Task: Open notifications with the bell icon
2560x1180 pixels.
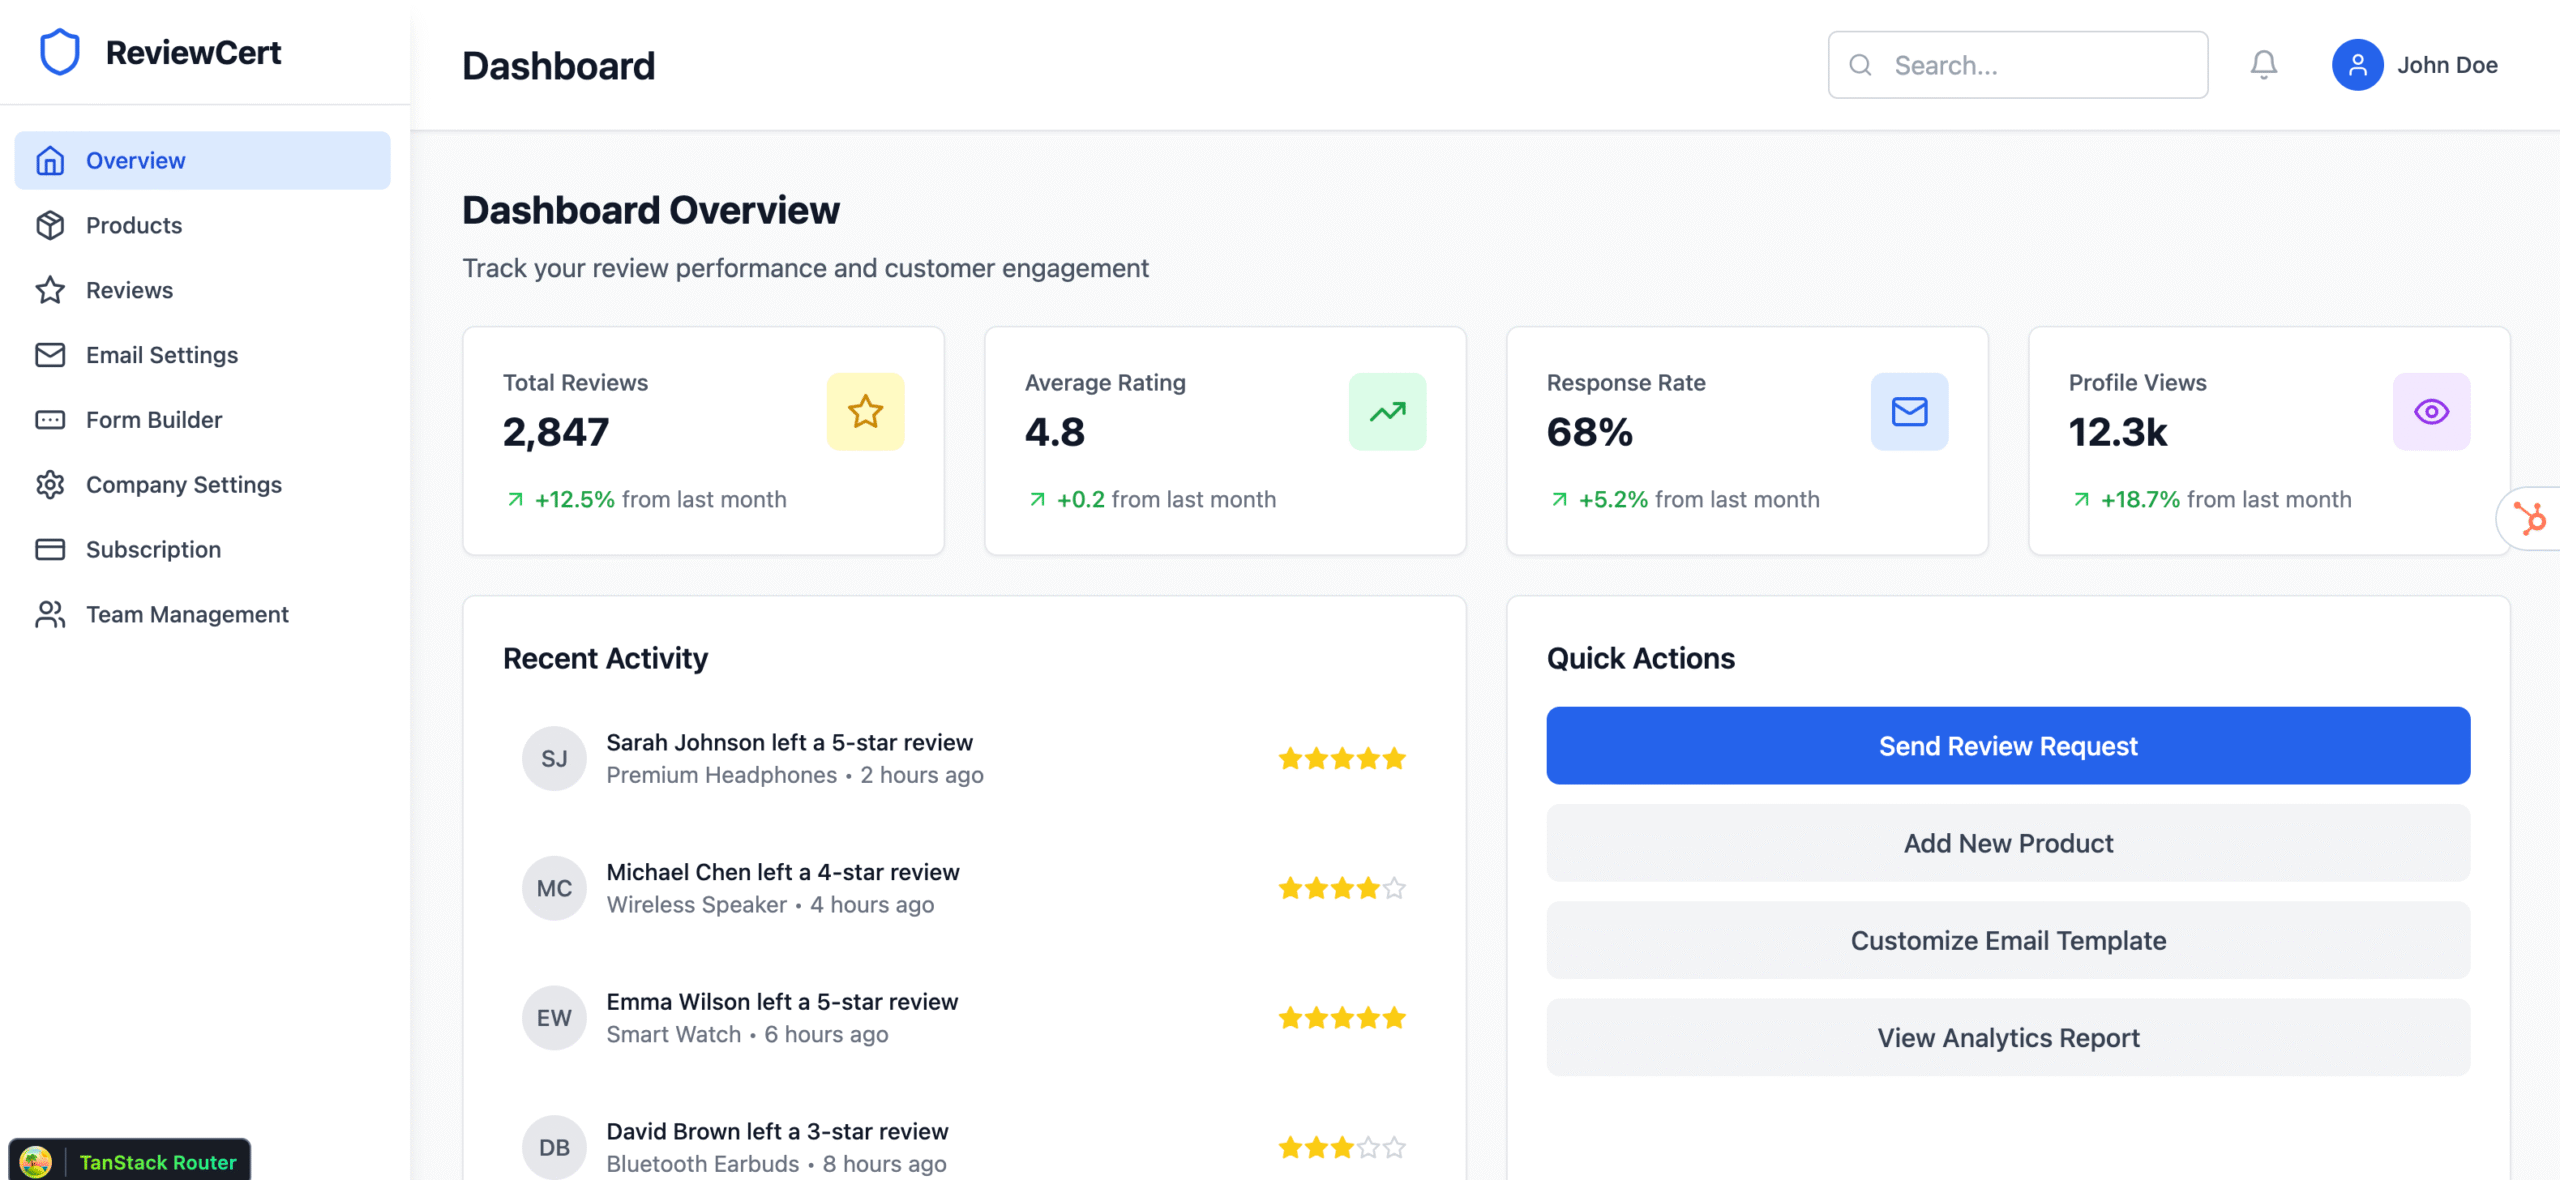Action: pos(2264,64)
